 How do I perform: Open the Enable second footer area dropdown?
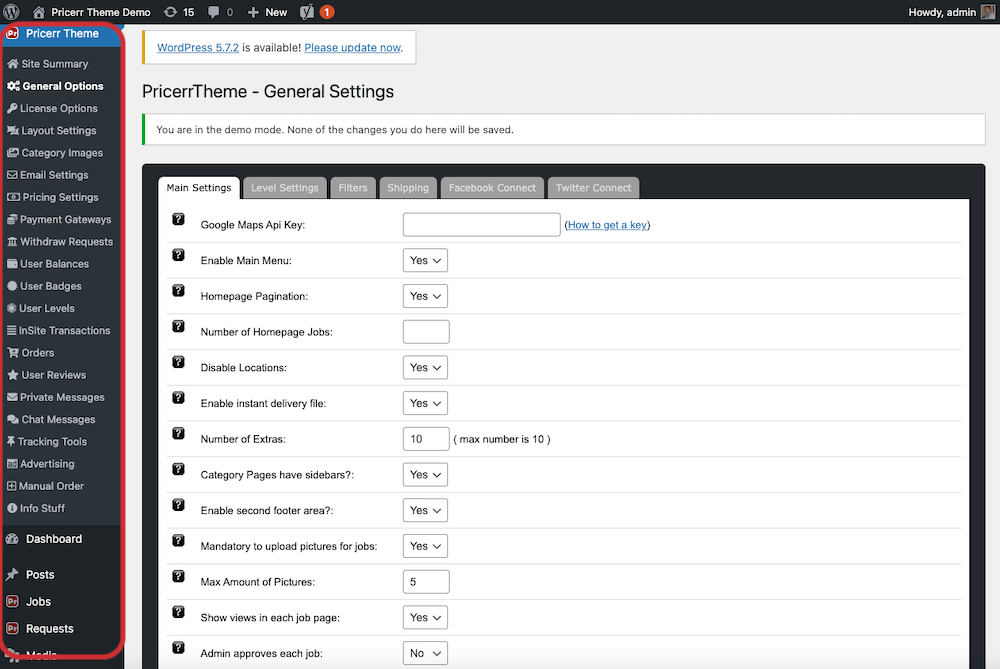[425, 510]
